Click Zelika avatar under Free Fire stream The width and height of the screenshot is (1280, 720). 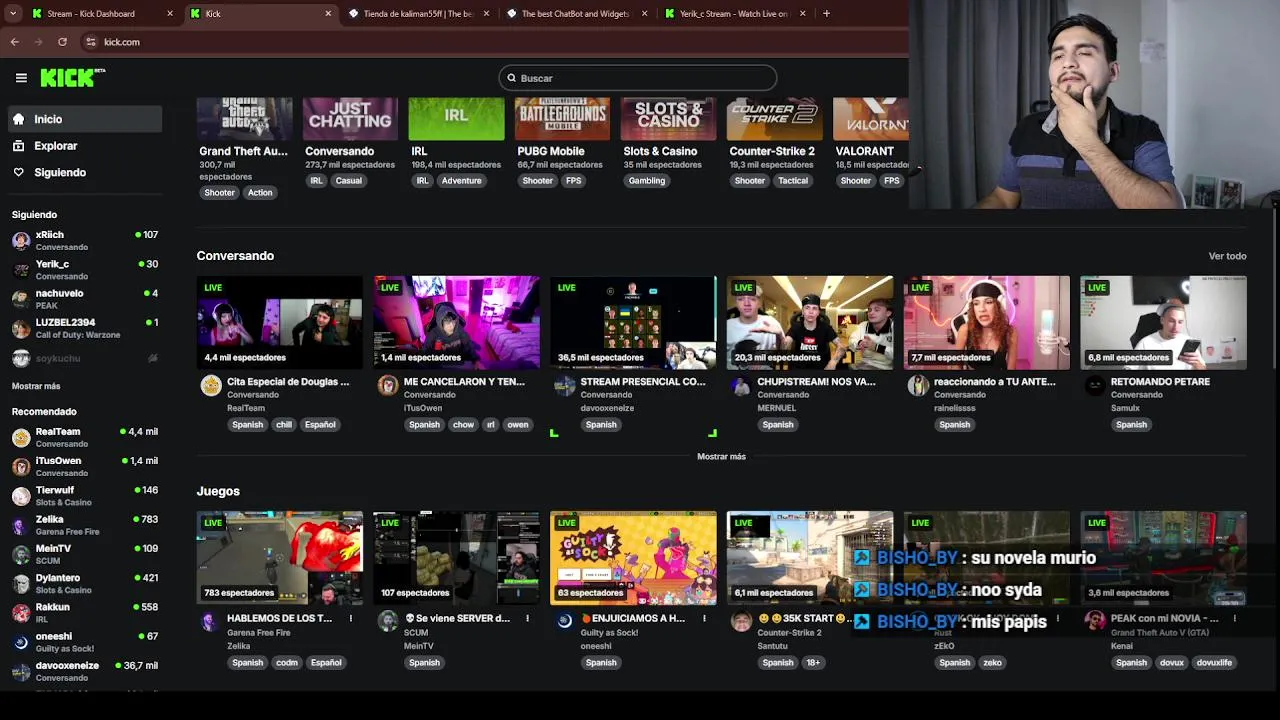tap(209, 622)
